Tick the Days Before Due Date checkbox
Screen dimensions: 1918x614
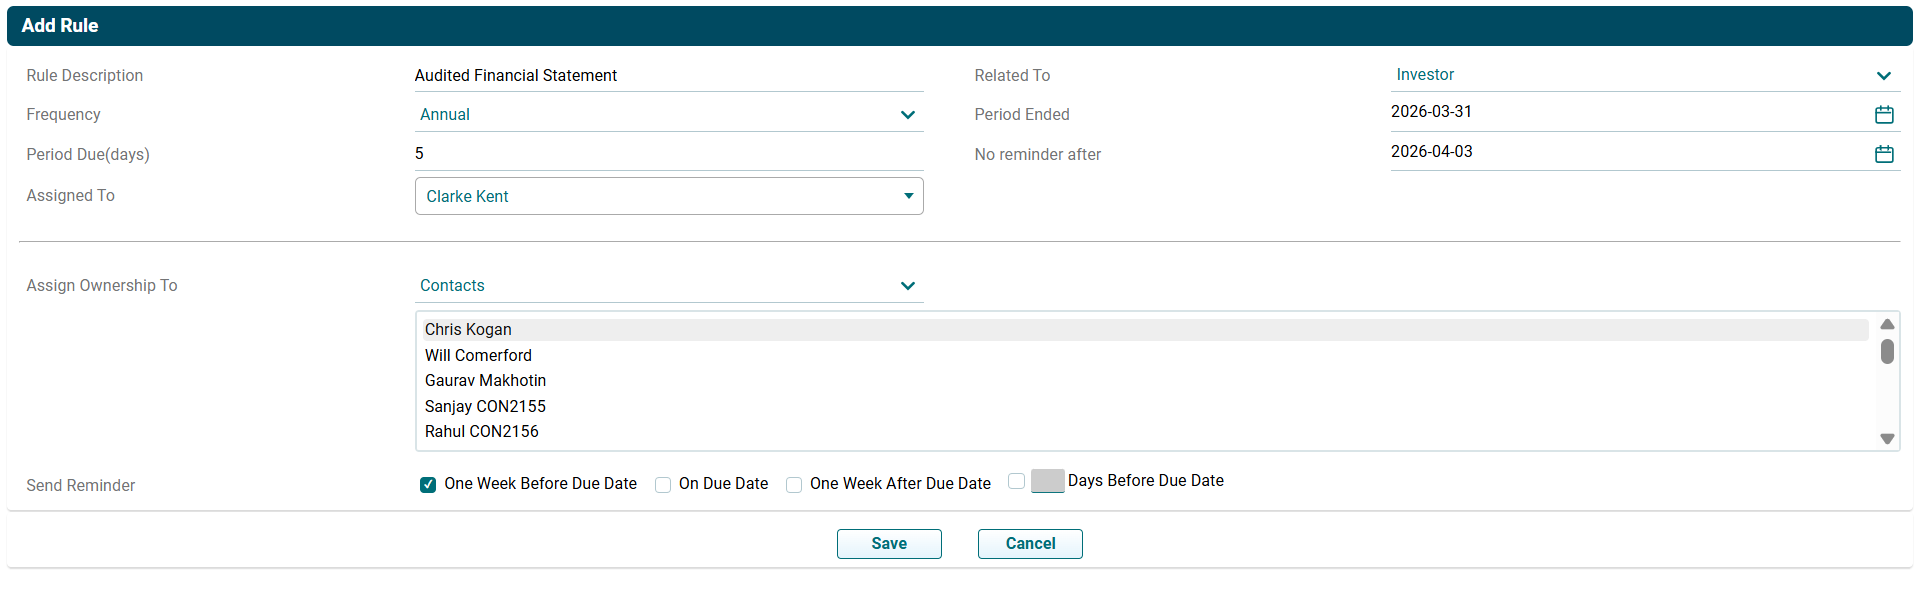coord(1016,481)
